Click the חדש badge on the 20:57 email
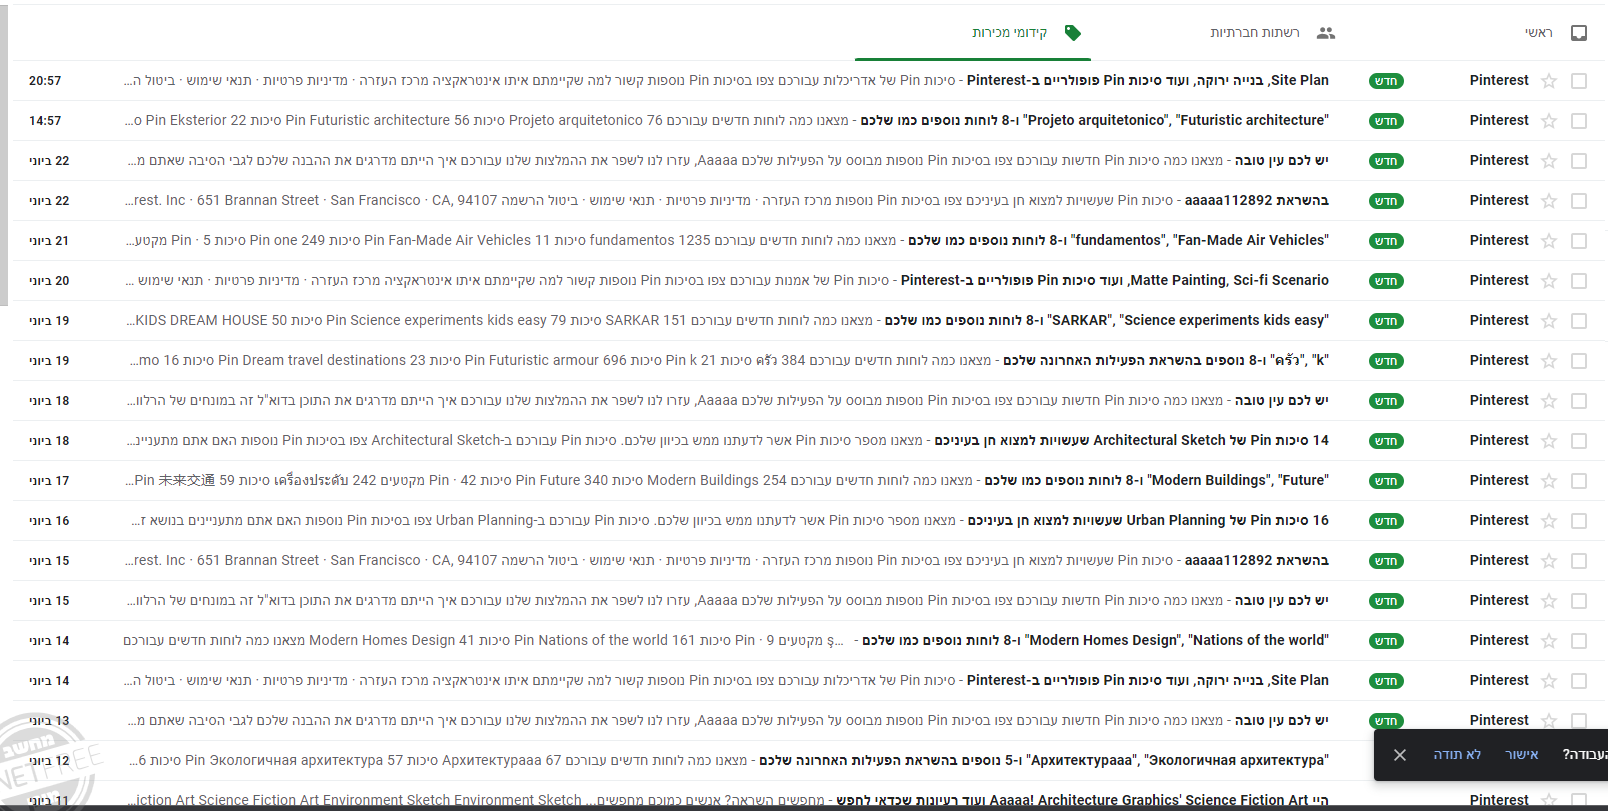The height and width of the screenshot is (811, 1608). [1386, 81]
